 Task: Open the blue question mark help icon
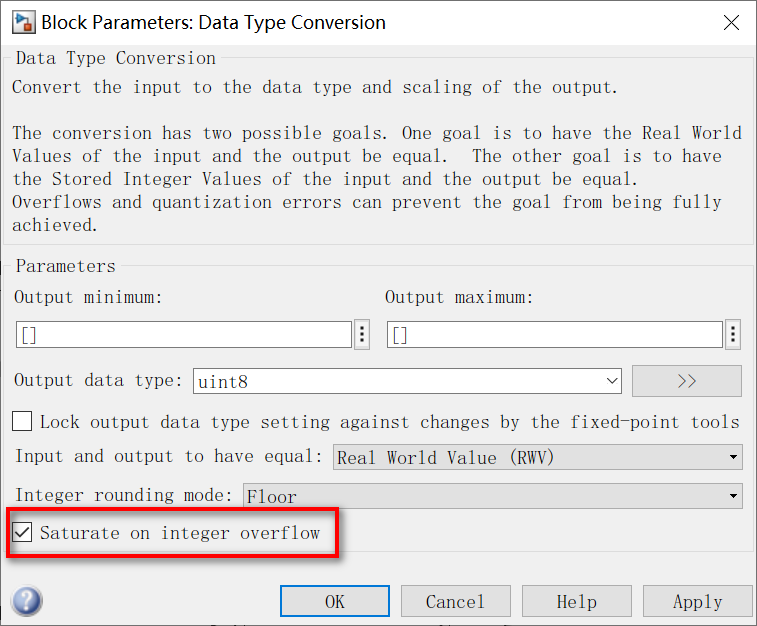(x=27, y=601)
